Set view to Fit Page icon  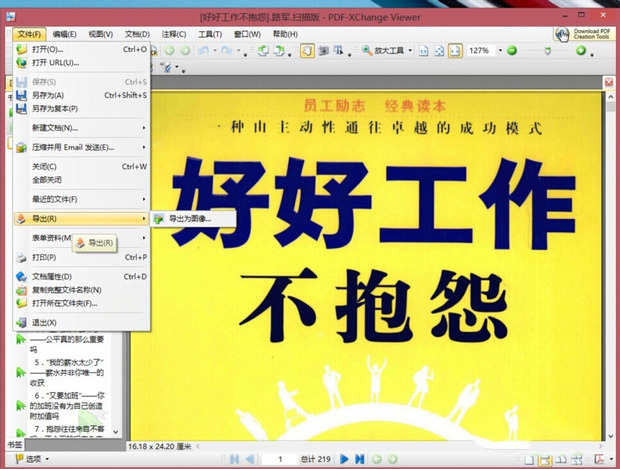(439, 51)
